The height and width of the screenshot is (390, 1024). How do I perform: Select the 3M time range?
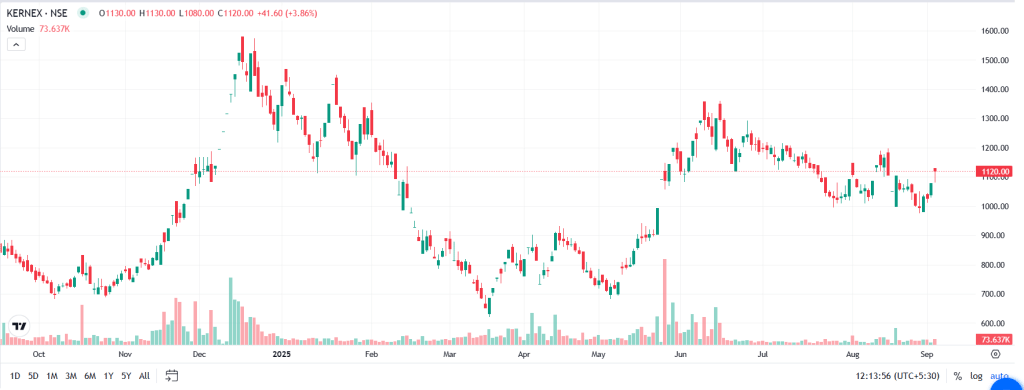71,376
